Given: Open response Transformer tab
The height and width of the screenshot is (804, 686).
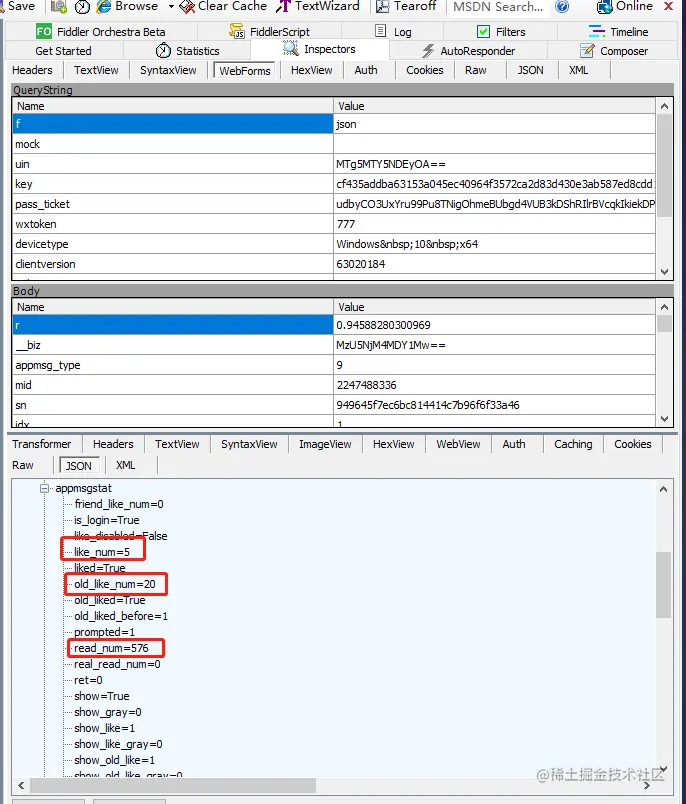Looking at the screenshot, I should [42, 444].
